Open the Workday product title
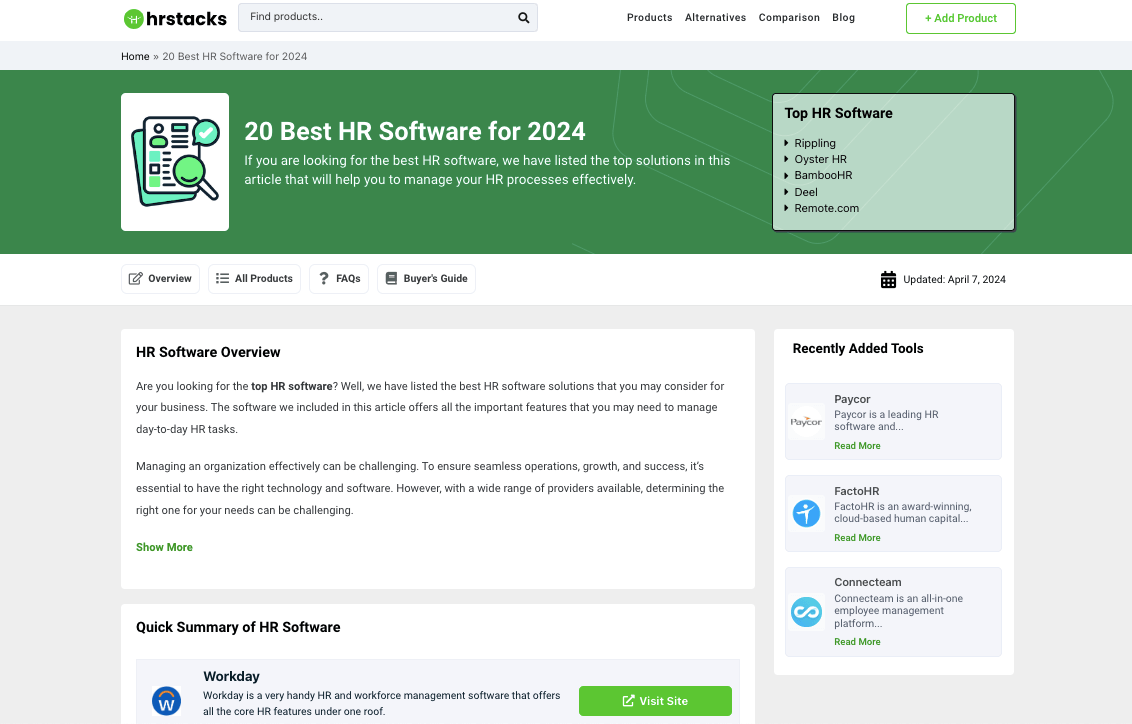 tap(231, 676)
